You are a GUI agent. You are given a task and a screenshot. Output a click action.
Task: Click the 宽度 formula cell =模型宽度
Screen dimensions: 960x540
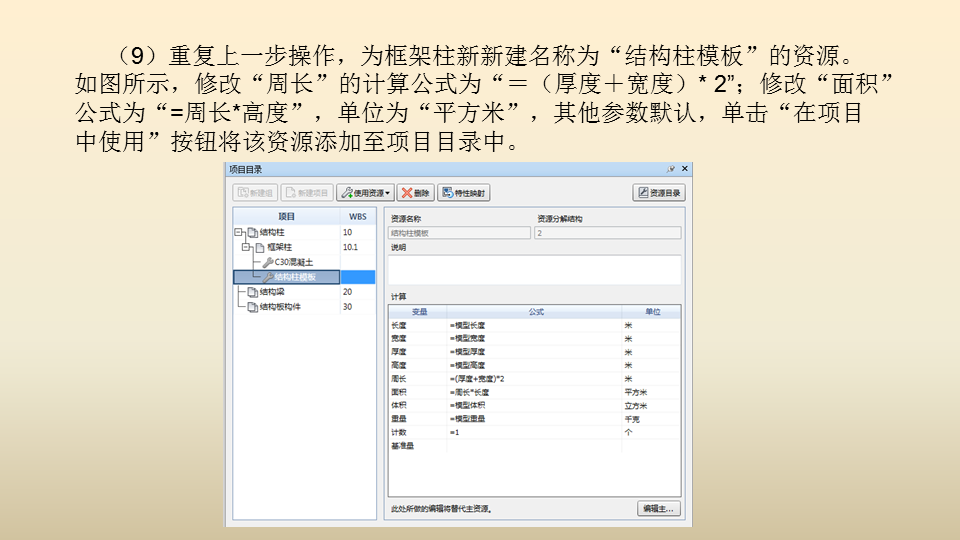[534, 339]
